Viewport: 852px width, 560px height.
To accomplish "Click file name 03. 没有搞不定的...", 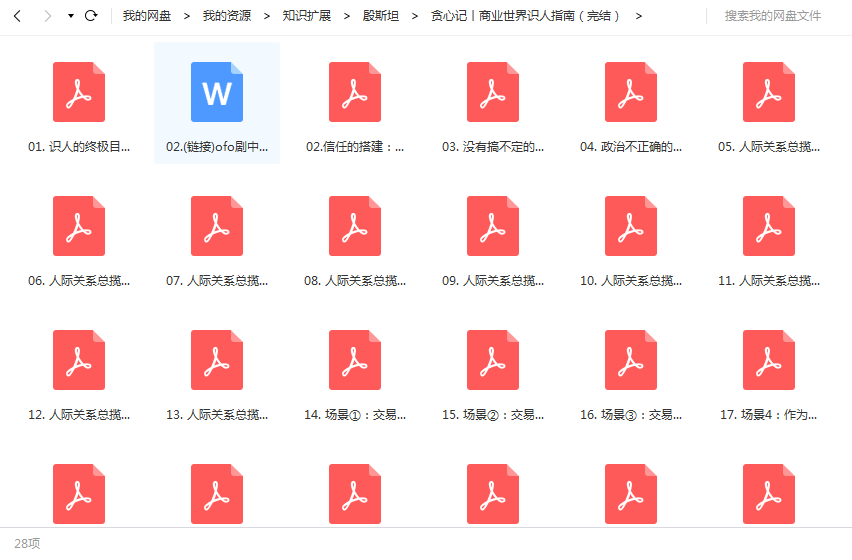I will 493,147.
